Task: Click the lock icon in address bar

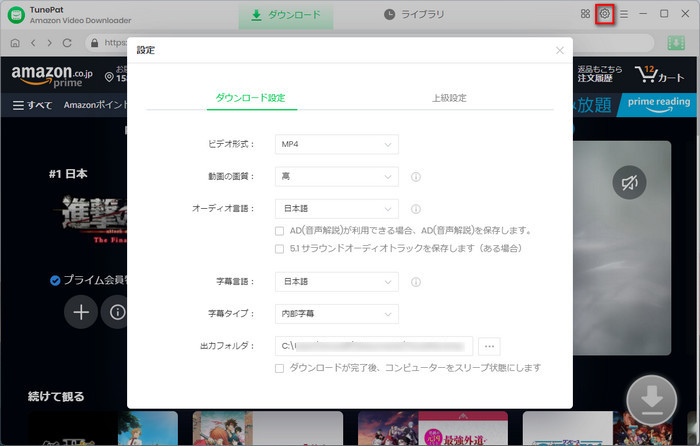Action: [x=94, y=42]
